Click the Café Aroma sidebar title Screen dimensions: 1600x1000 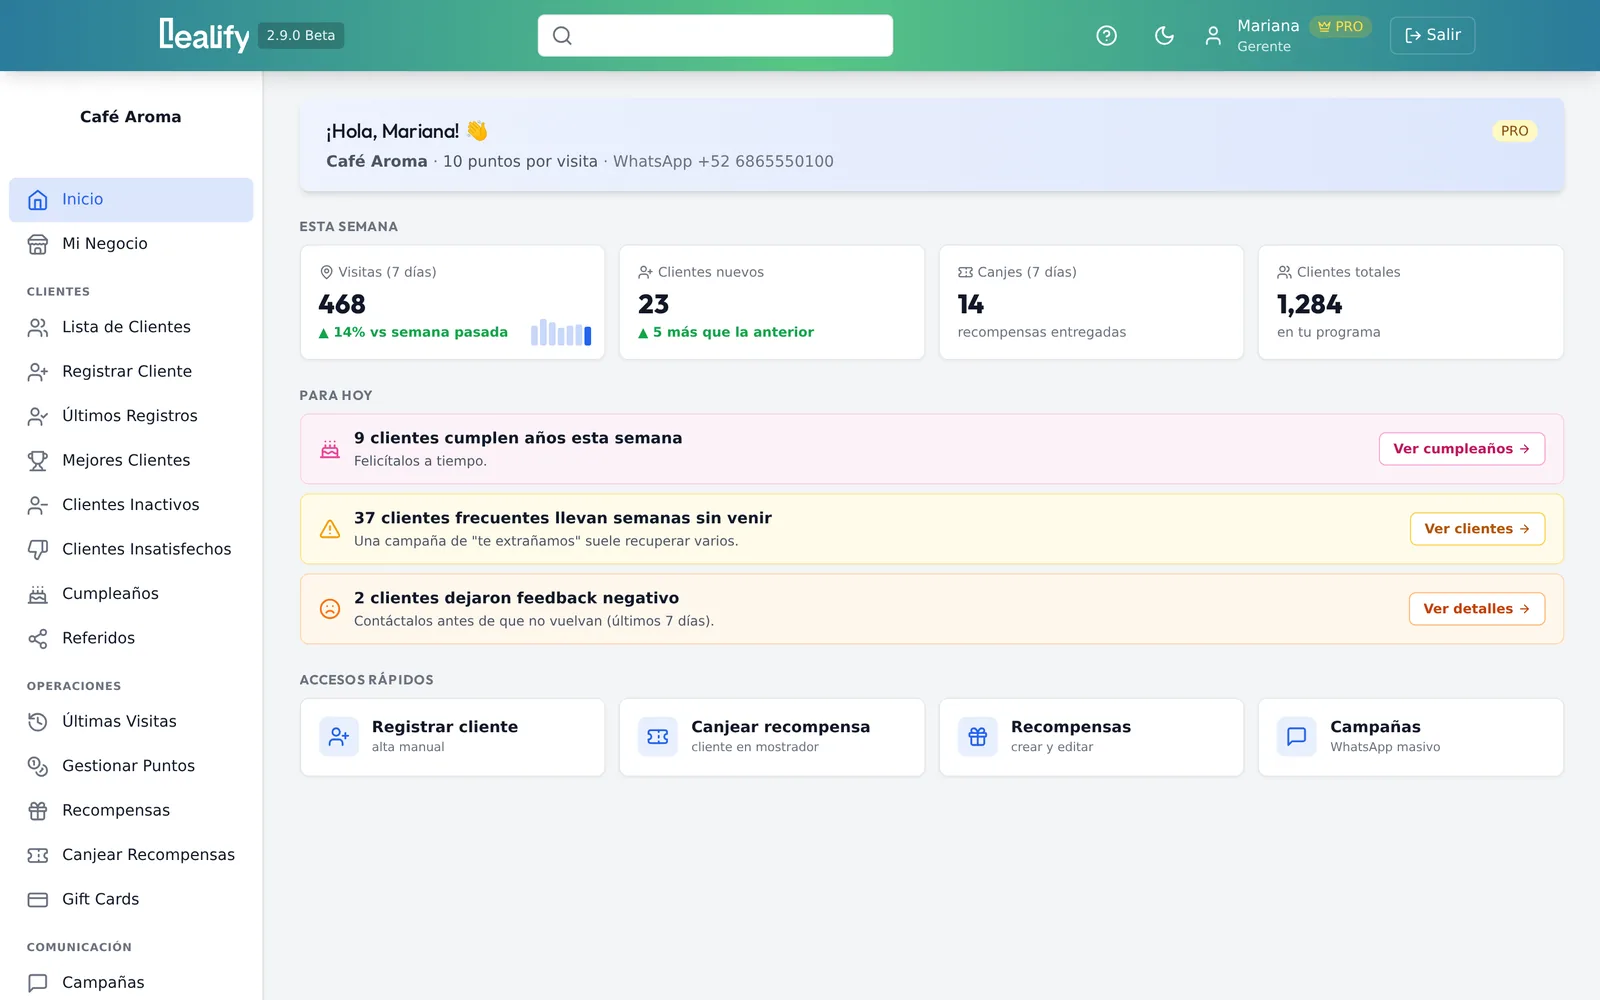point(131,117)
